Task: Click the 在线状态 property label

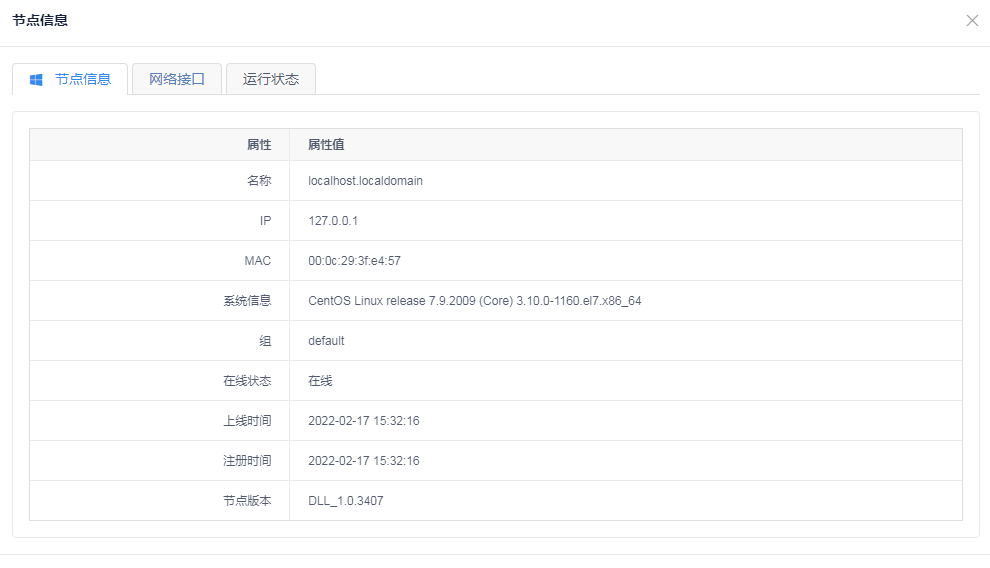Action: pyautogui.click(x=247, y=381)
